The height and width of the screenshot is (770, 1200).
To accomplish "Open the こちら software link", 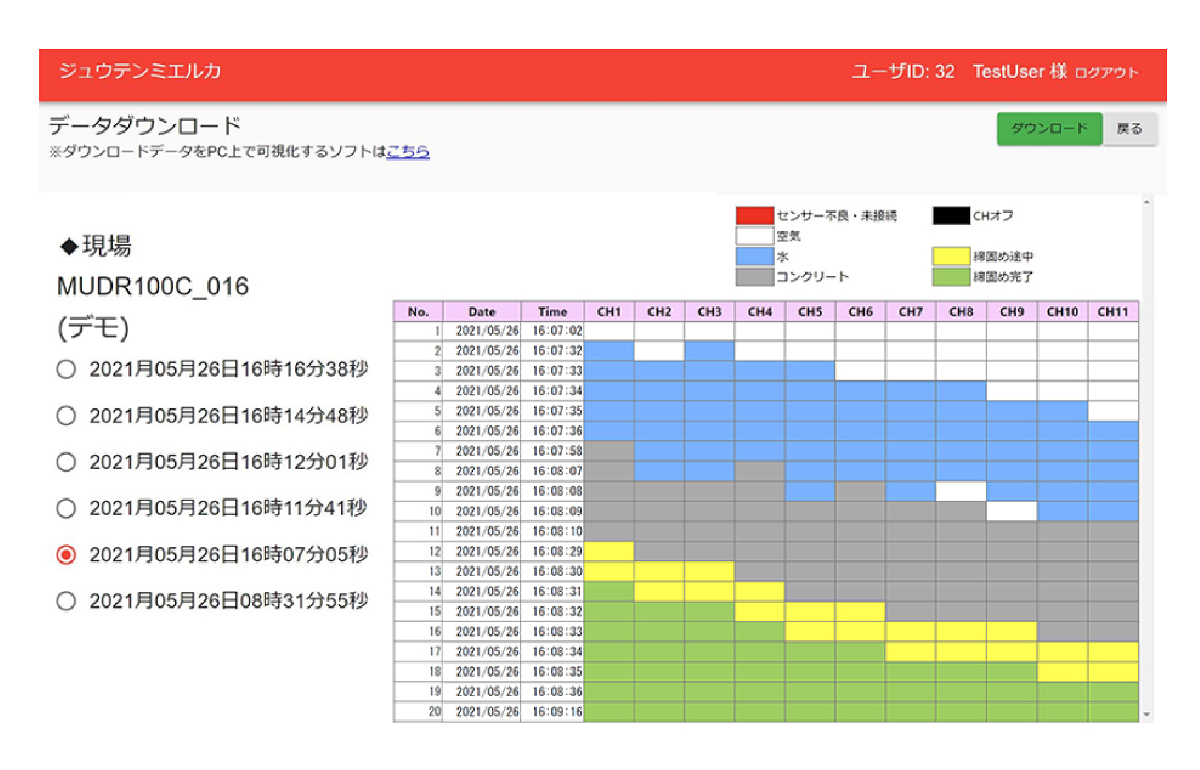I will tap(408, 152).
